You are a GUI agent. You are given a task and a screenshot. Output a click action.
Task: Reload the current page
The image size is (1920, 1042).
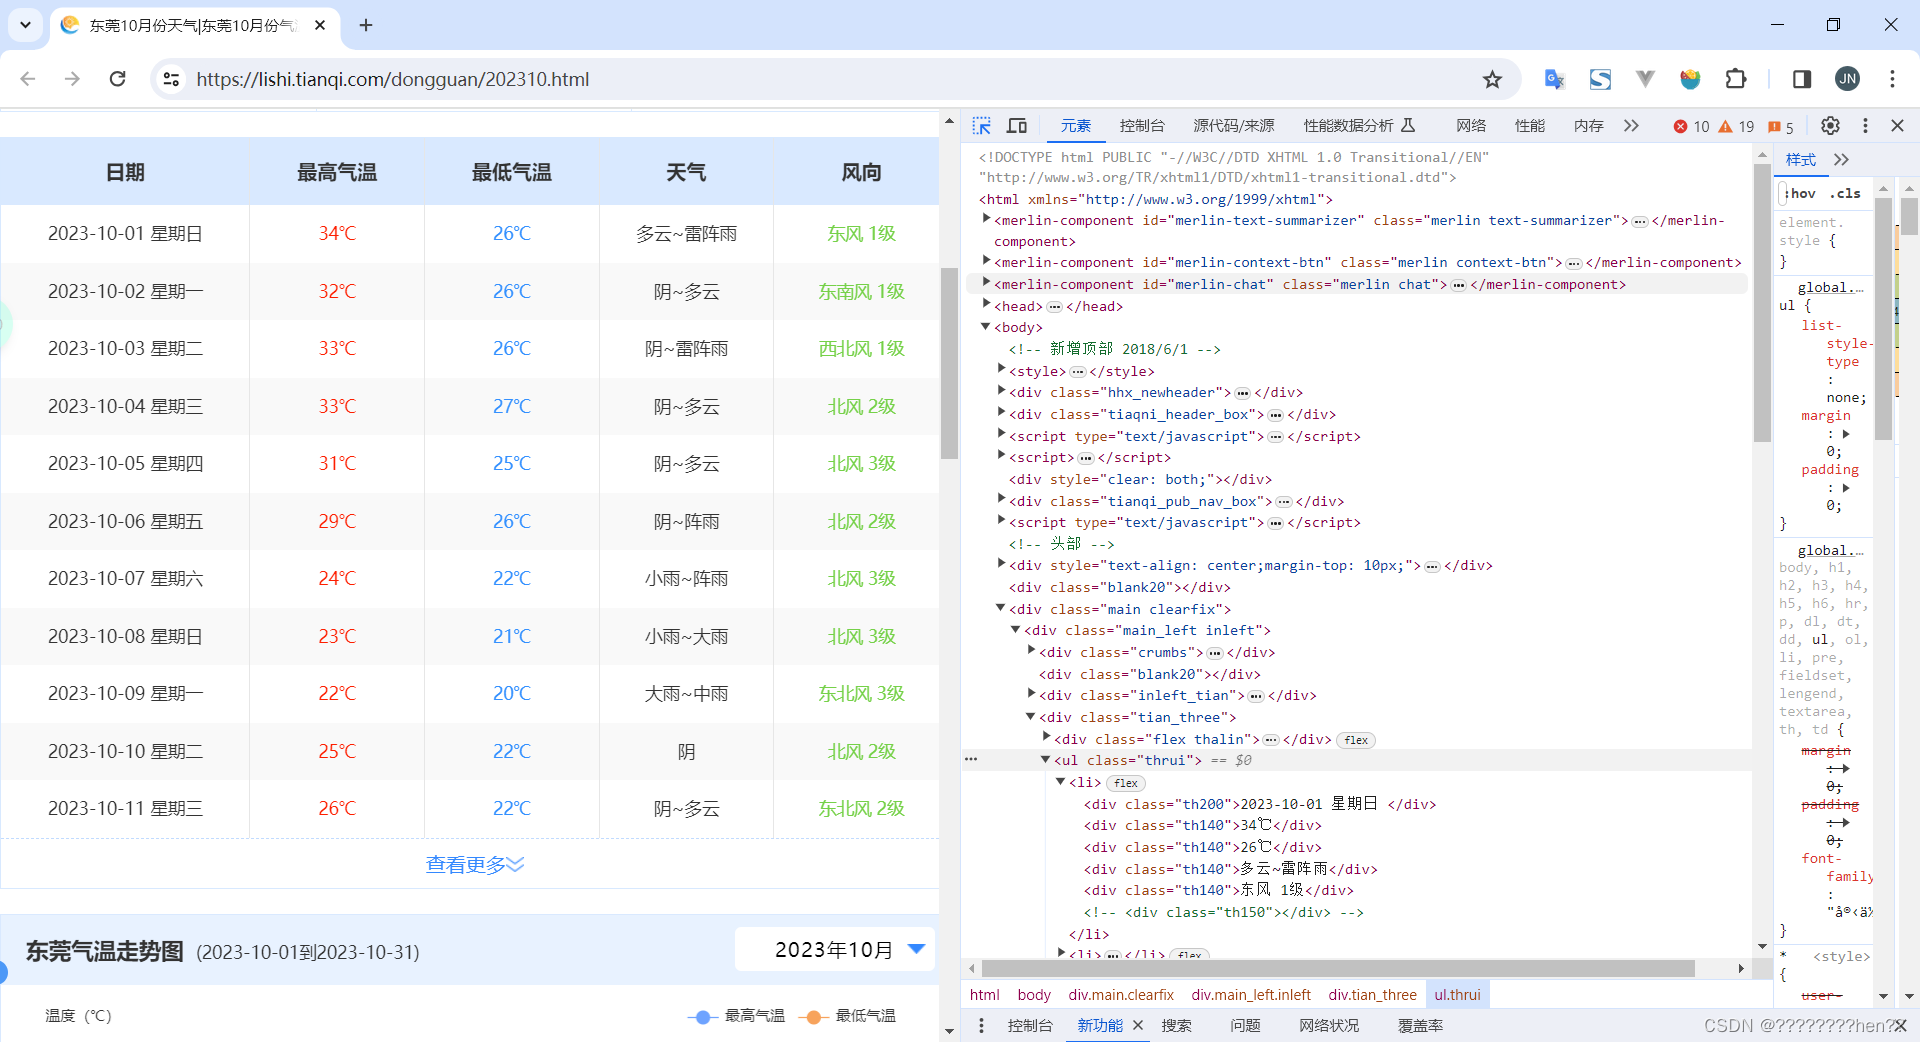click(x=117, y=79)
